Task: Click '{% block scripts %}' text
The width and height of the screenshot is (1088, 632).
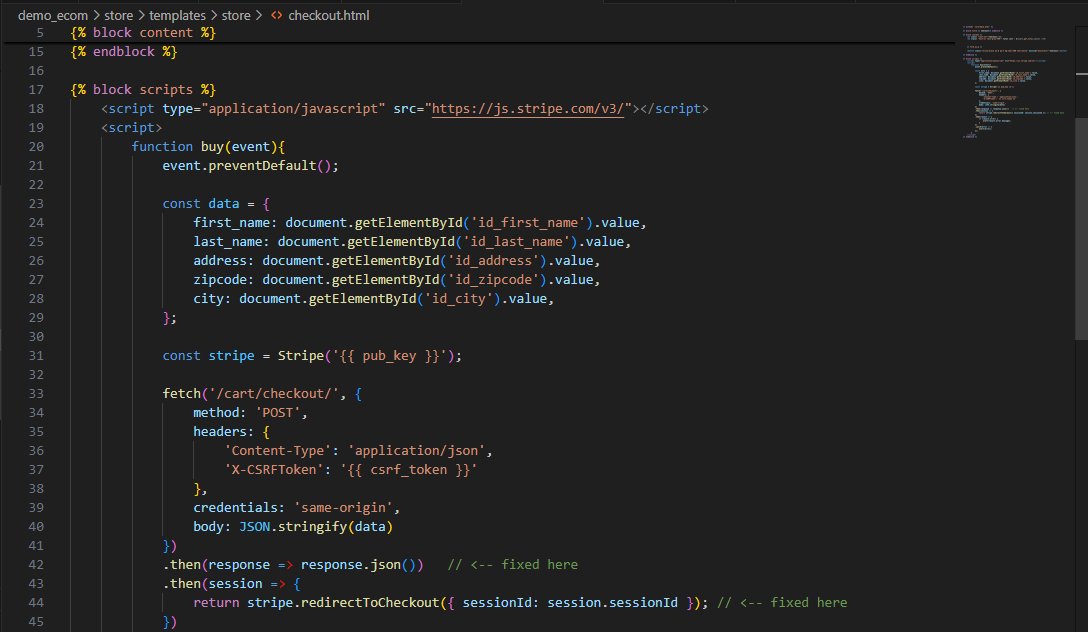Action: pyautogui.click(x=143, y=89)
